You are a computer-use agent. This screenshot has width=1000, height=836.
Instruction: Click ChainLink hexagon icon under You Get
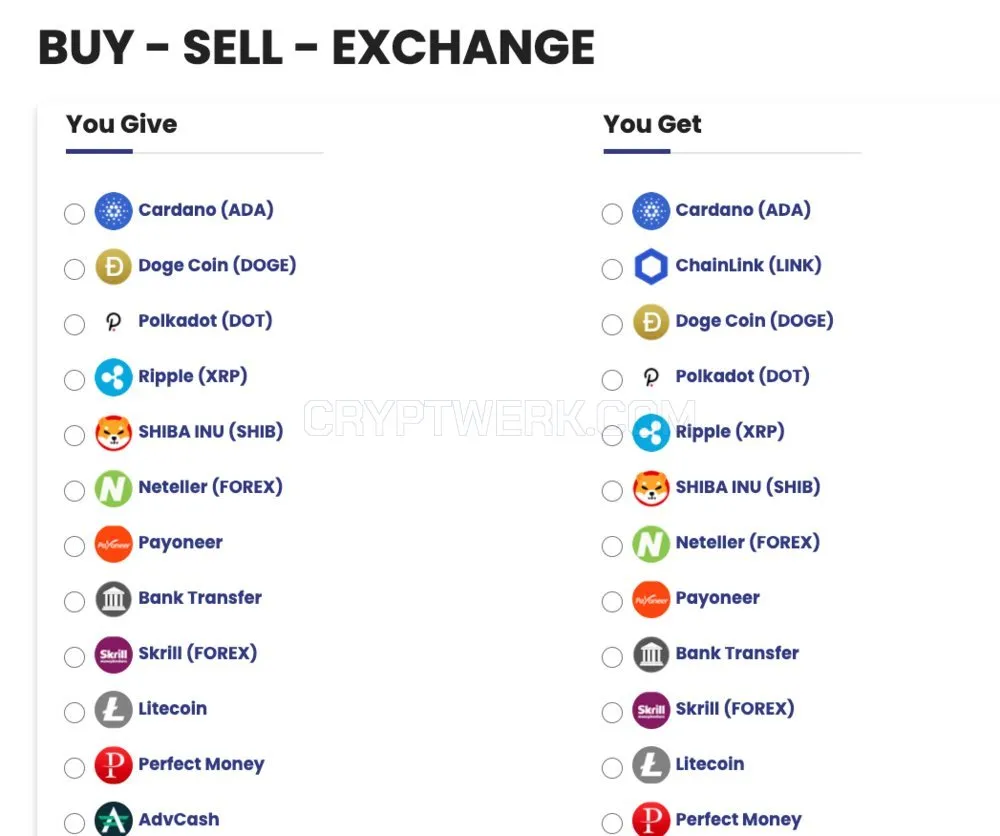(x=651, y=267)
